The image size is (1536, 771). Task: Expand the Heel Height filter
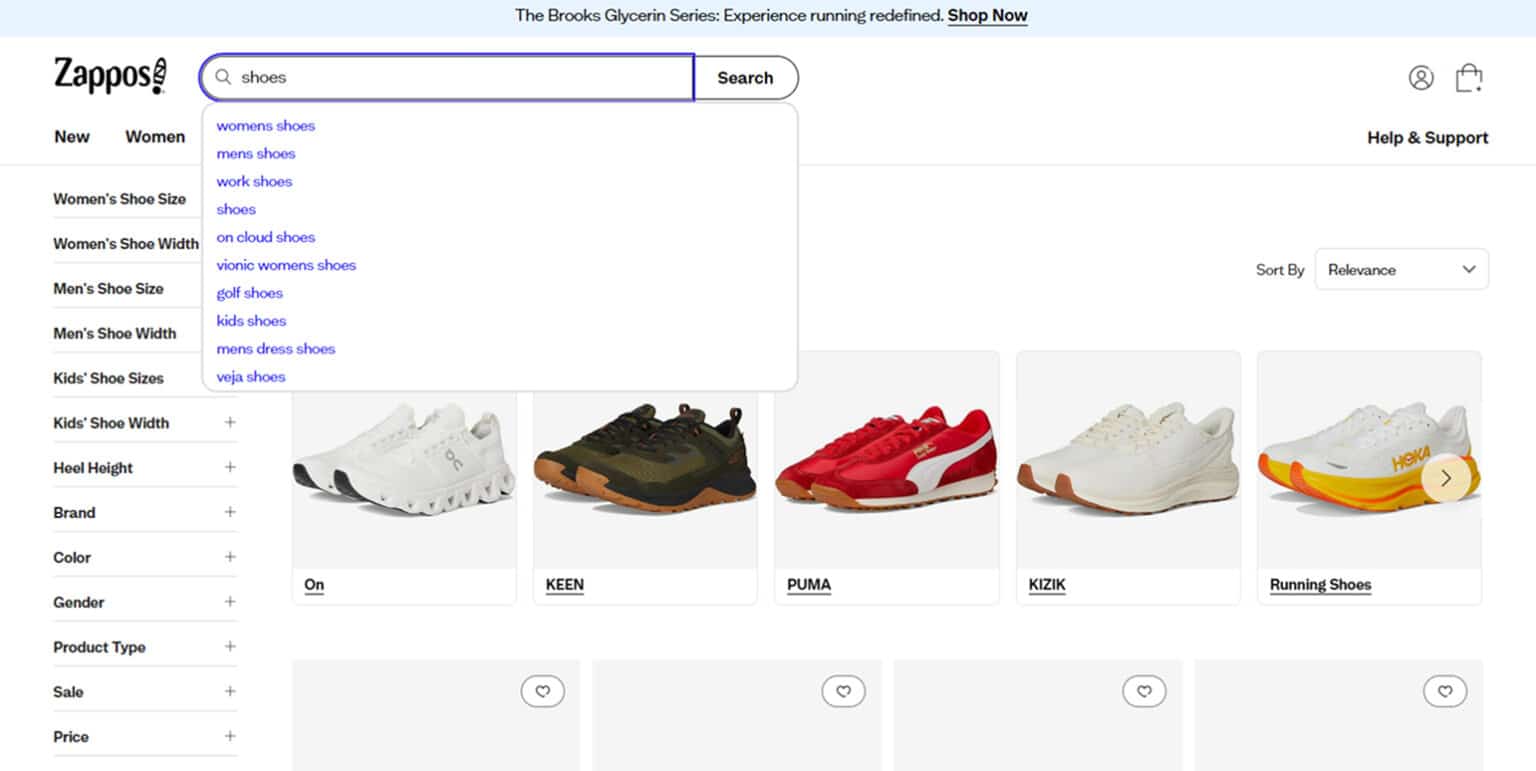coord(145,468)
